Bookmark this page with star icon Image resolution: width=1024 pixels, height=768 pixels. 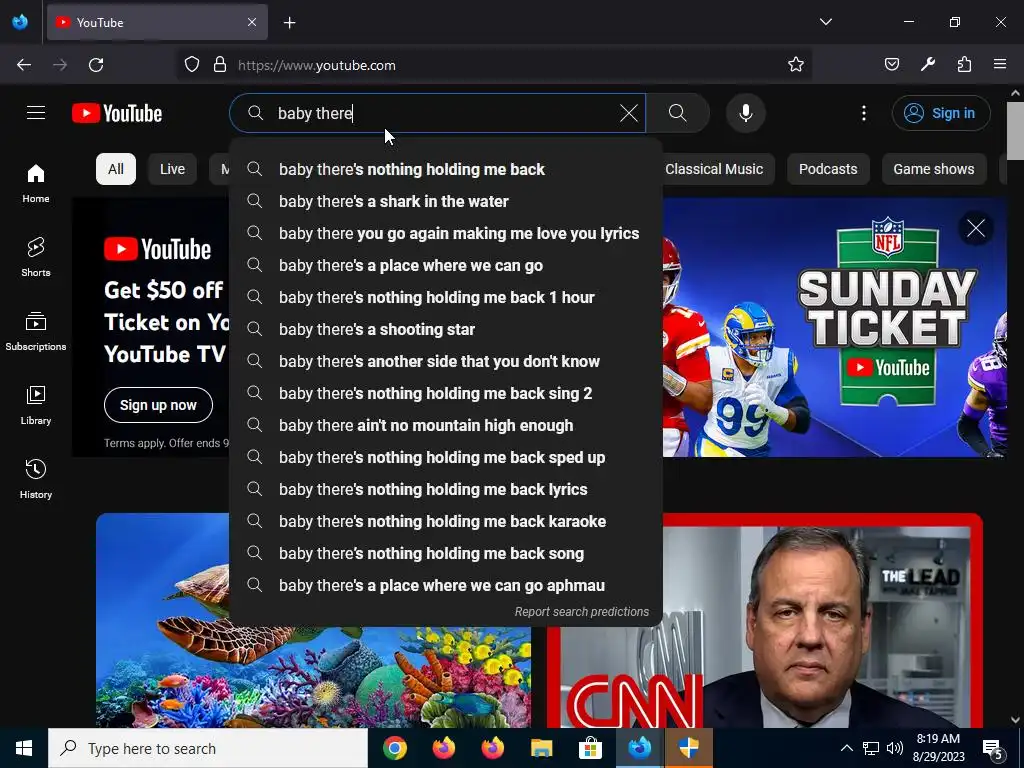coord(795,65)
